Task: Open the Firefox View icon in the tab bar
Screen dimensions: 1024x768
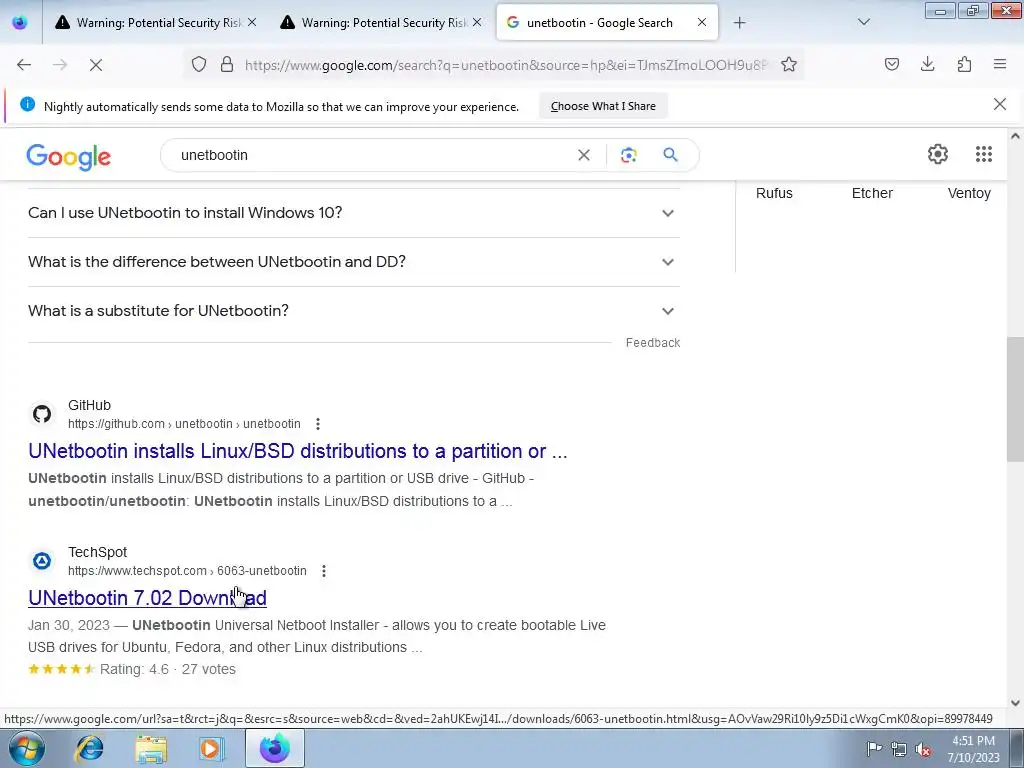Action: [x=20, y=22]
